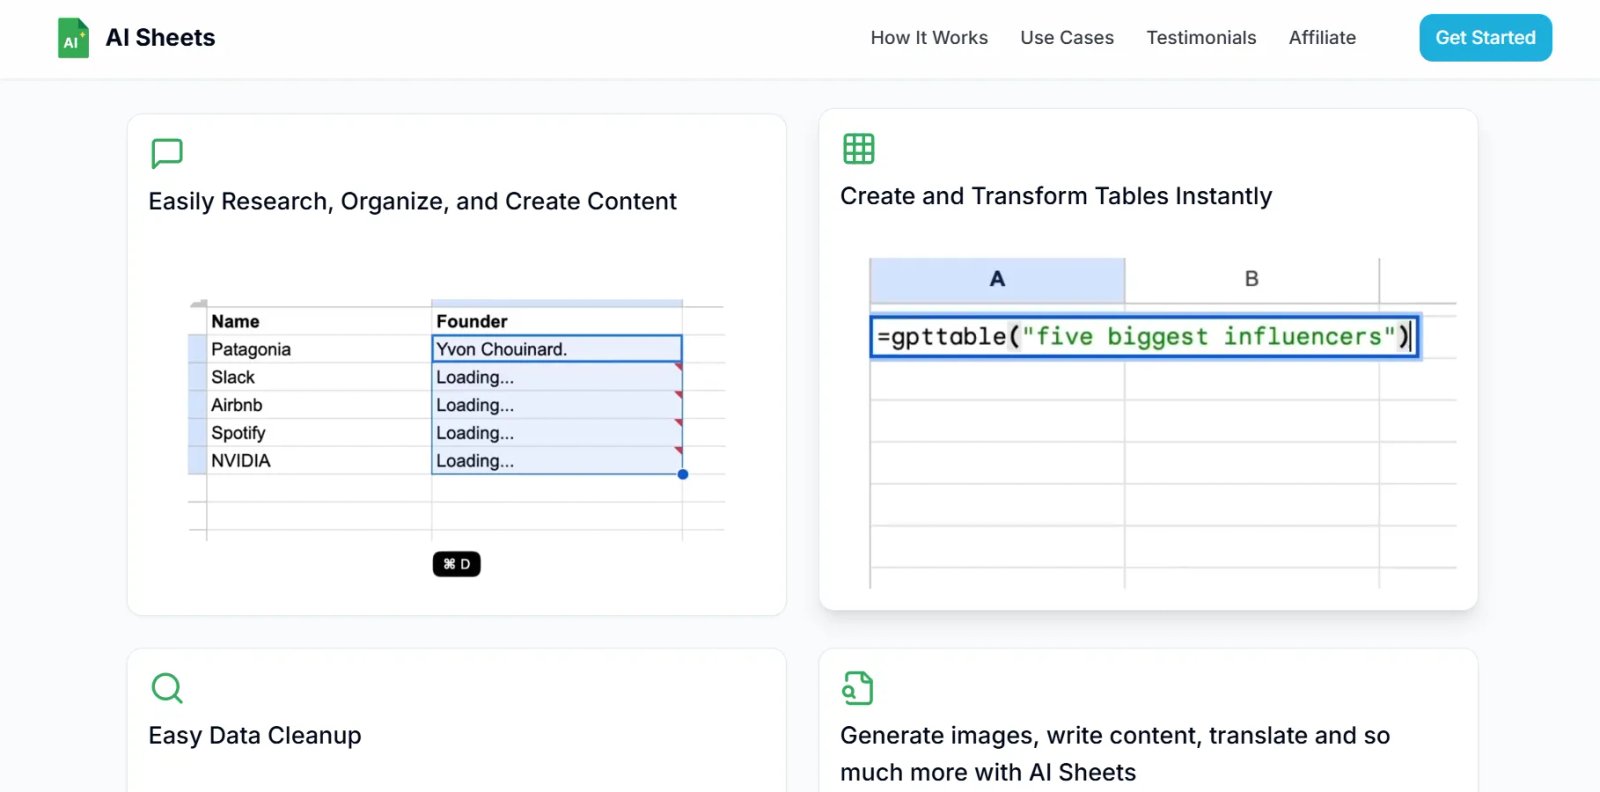The image size is (1600, 792).
Task: Open the How It Works menu link
Action: tap(929, 38)
